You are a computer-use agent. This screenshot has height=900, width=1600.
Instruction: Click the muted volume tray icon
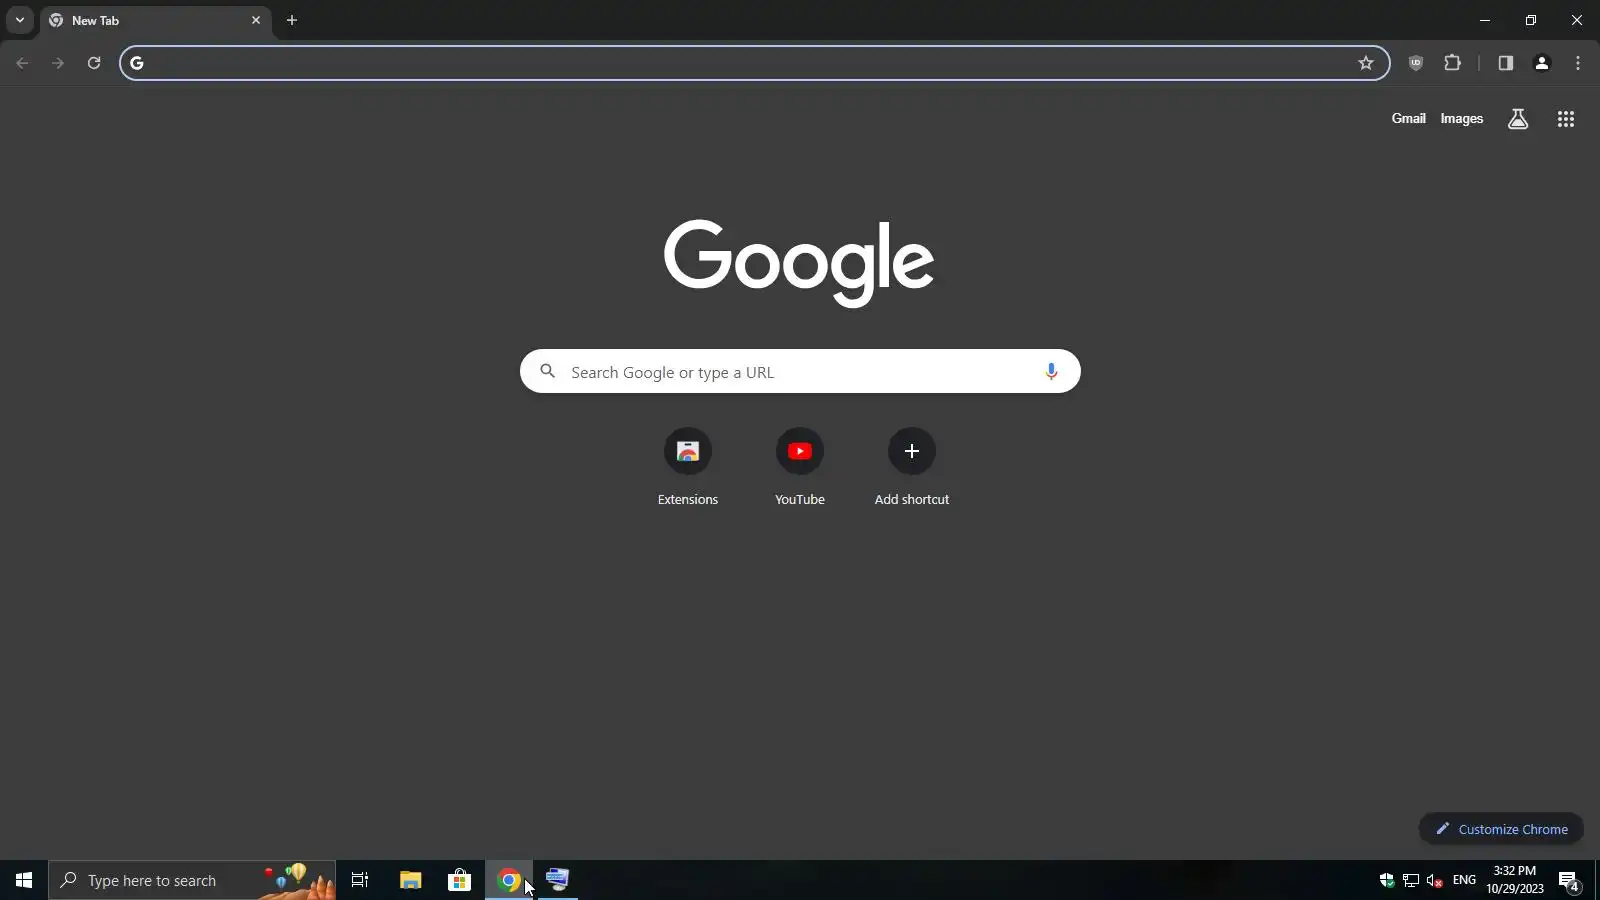(x=1435, y=880)
